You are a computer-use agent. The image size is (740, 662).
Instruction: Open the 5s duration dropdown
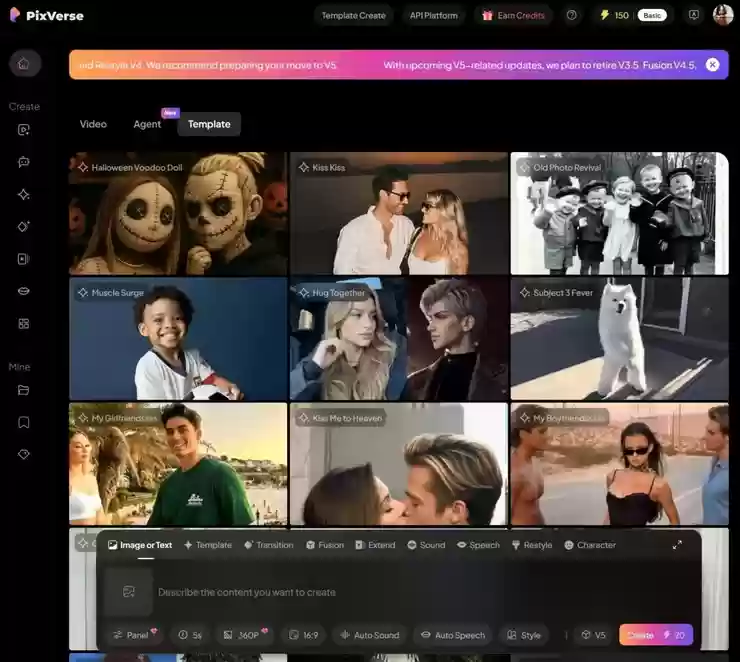click(190, 635)
